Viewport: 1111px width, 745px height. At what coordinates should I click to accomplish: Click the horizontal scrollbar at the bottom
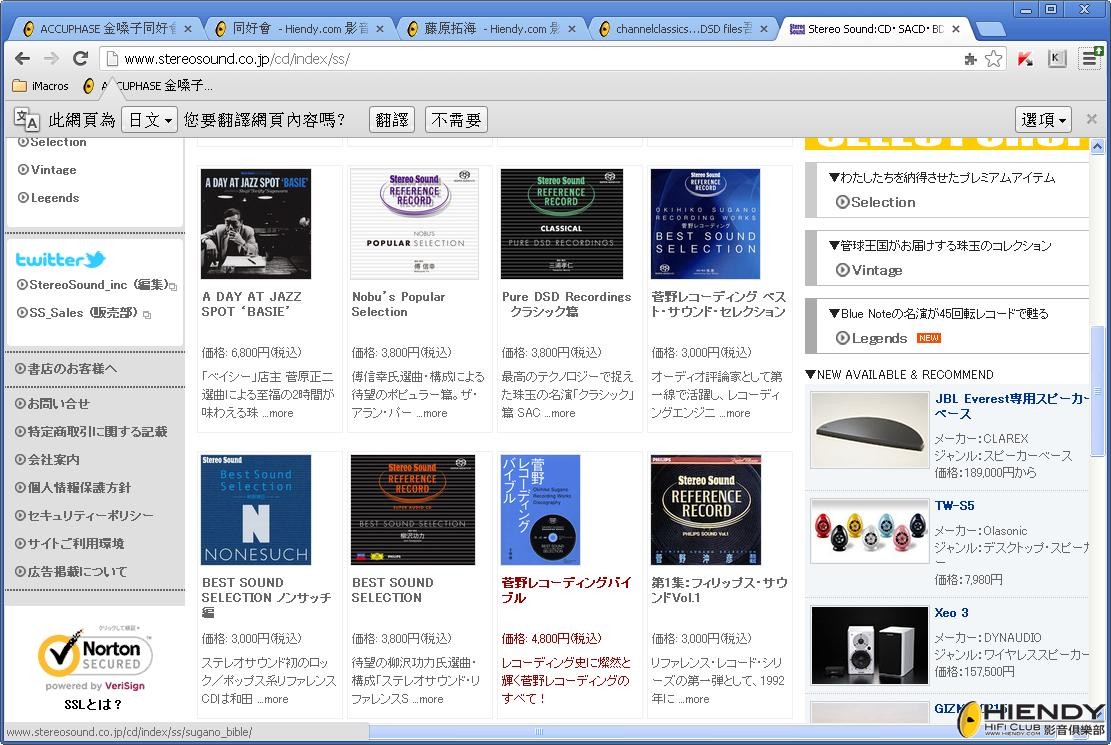(x=538, y=731)
